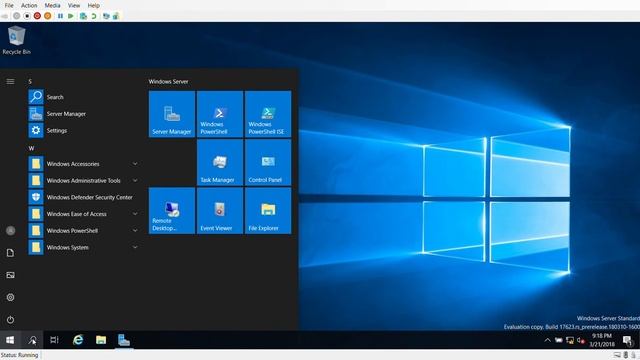Open the File Explorer tile

point(268,211)
